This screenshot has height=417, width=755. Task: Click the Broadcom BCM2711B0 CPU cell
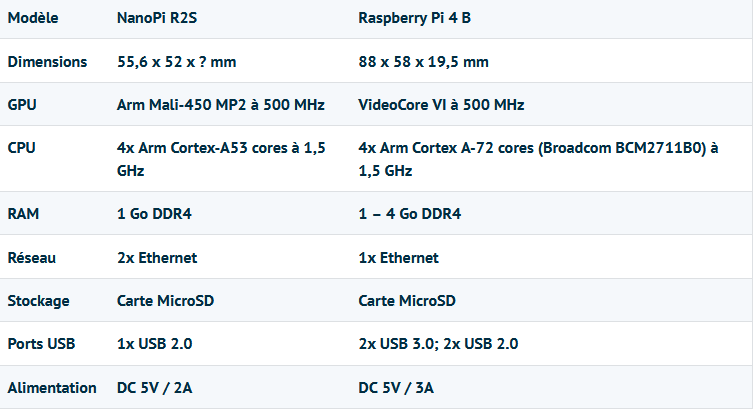(539, 159)
